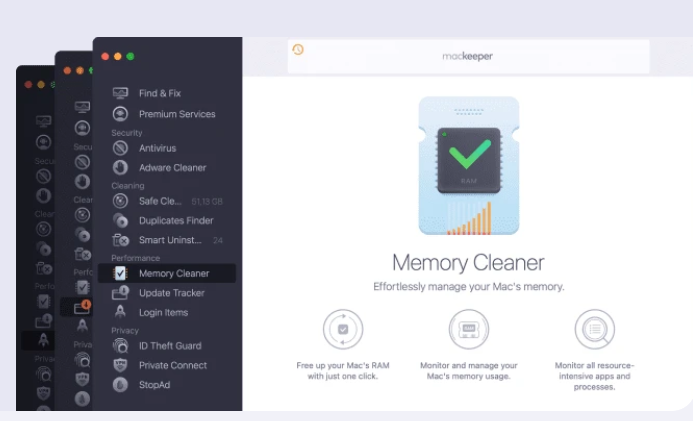Image resolution: width=693 pixels, height=421 pixels.
Task: Click Memory Cleaner checkmark icon in the middle window
Action: coord(82,287)
